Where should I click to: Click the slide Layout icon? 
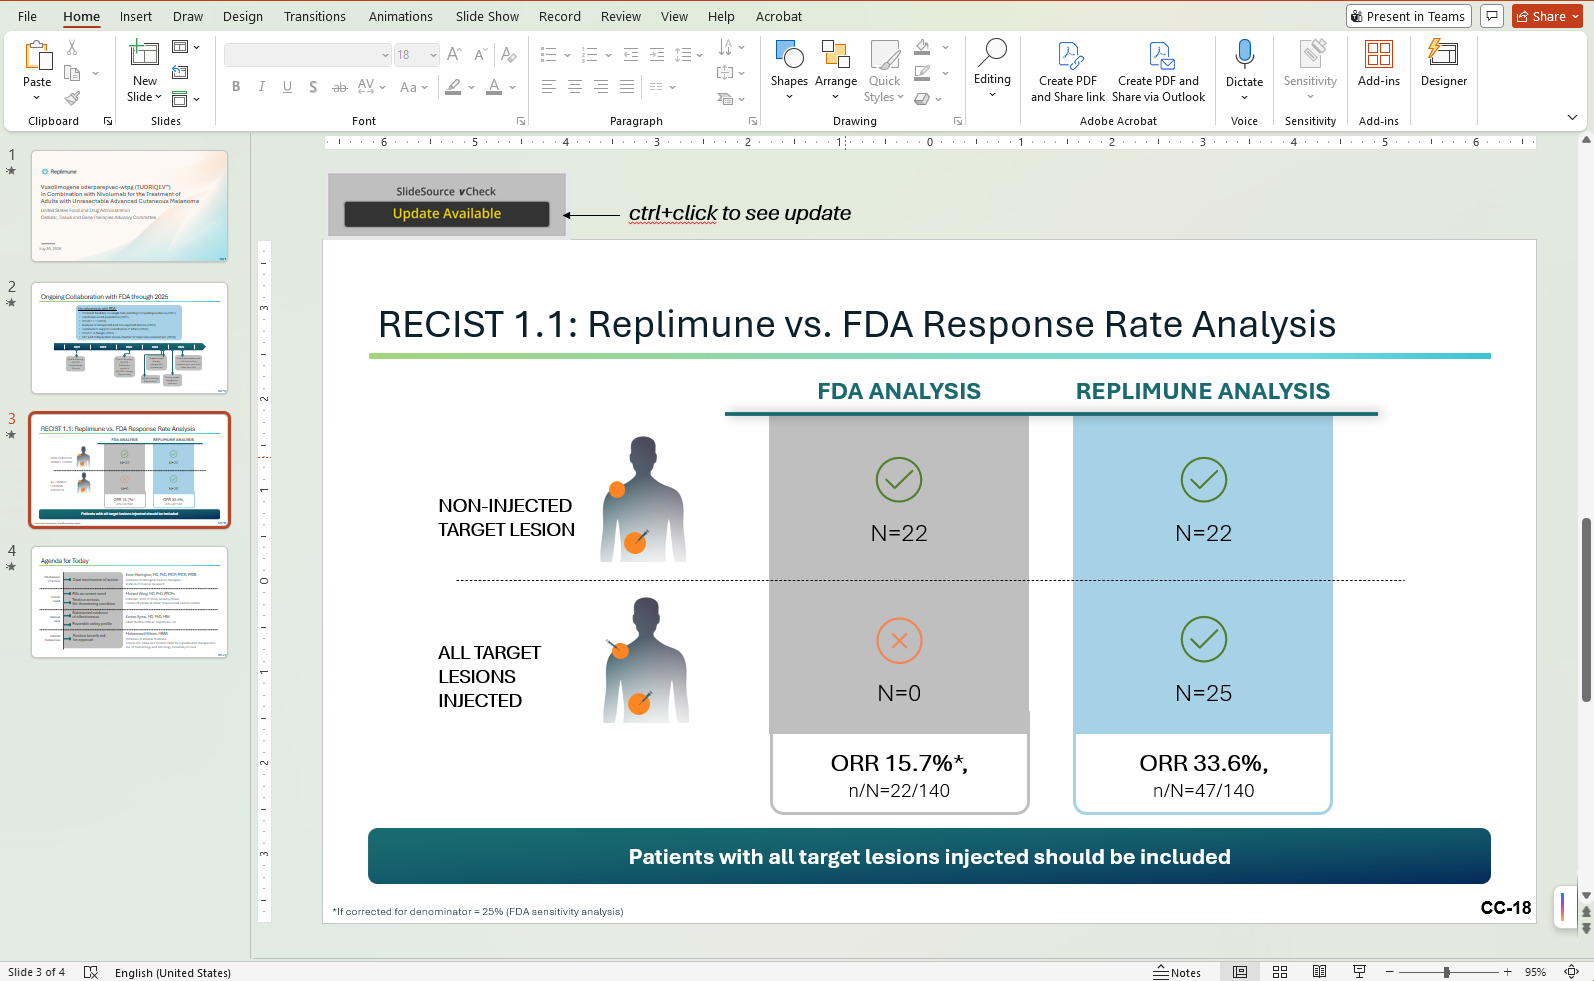(x=180, y=47)
